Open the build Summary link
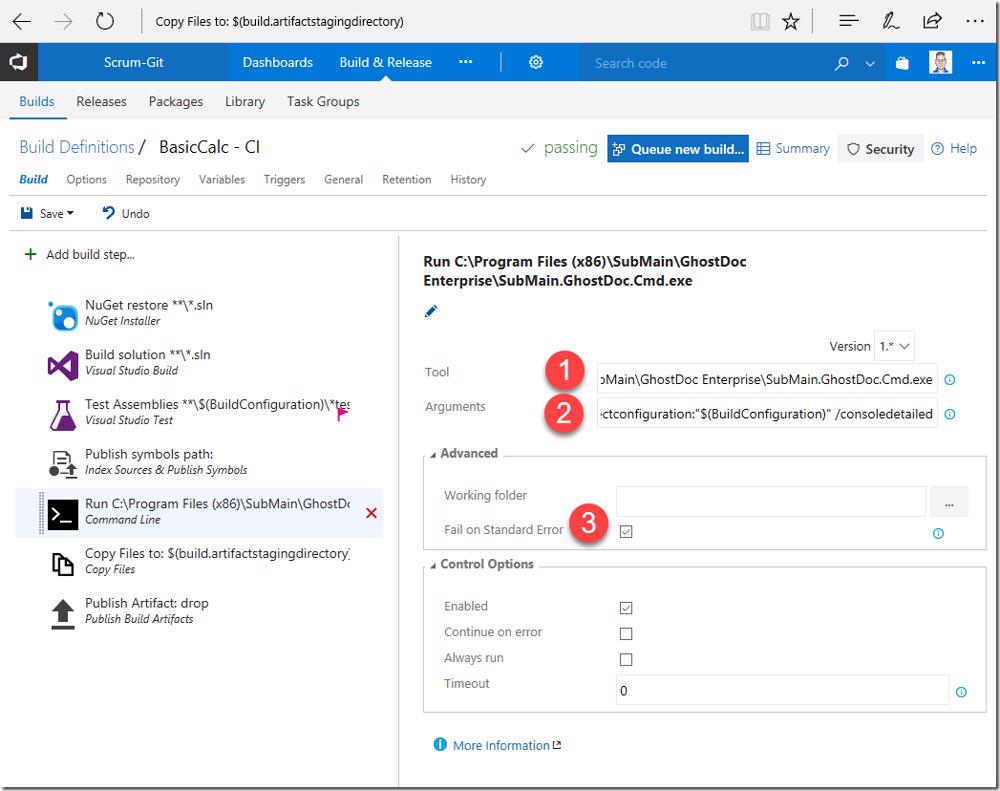The width and height of the screenshot is (1000, 791). [793, 149]
